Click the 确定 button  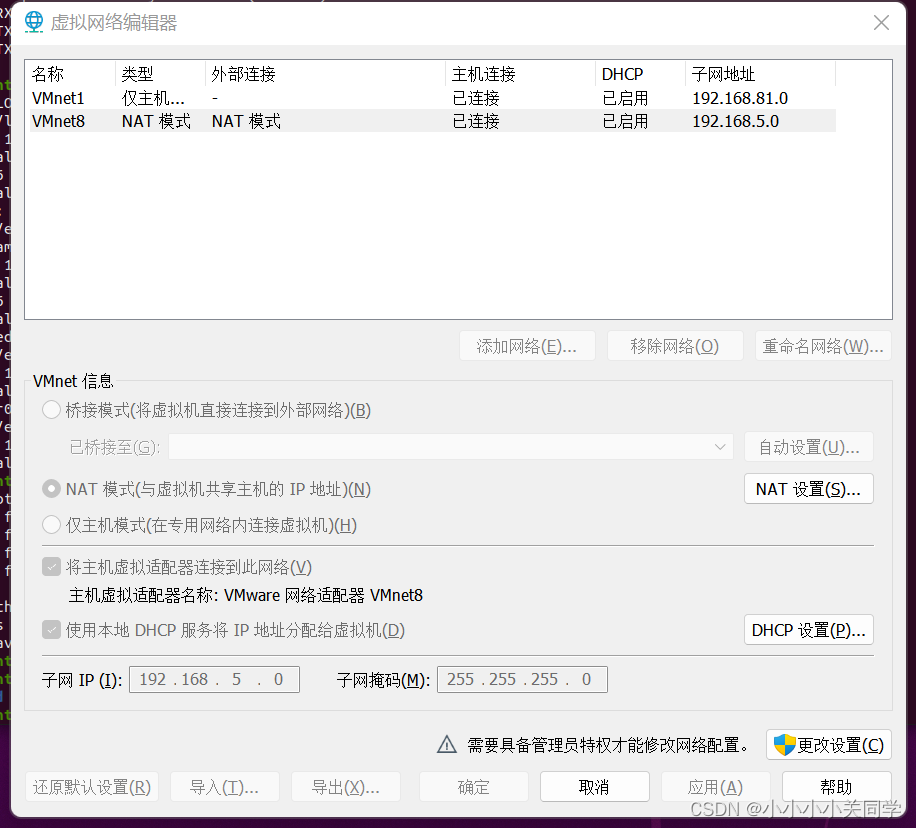474,787
